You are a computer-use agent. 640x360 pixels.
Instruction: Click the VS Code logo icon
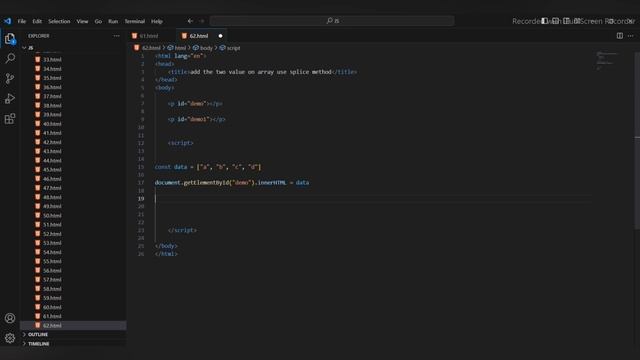coord(7,21)
